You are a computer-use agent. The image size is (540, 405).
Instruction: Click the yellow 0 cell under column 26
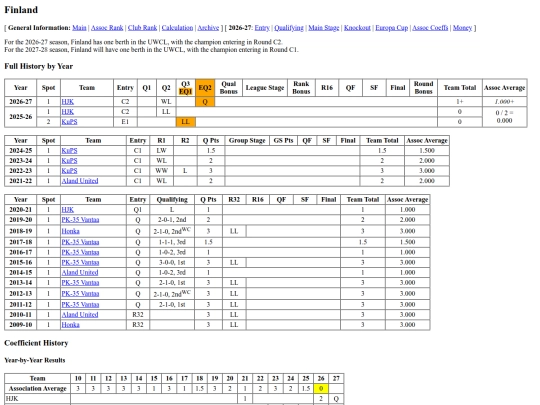[321, 388]
